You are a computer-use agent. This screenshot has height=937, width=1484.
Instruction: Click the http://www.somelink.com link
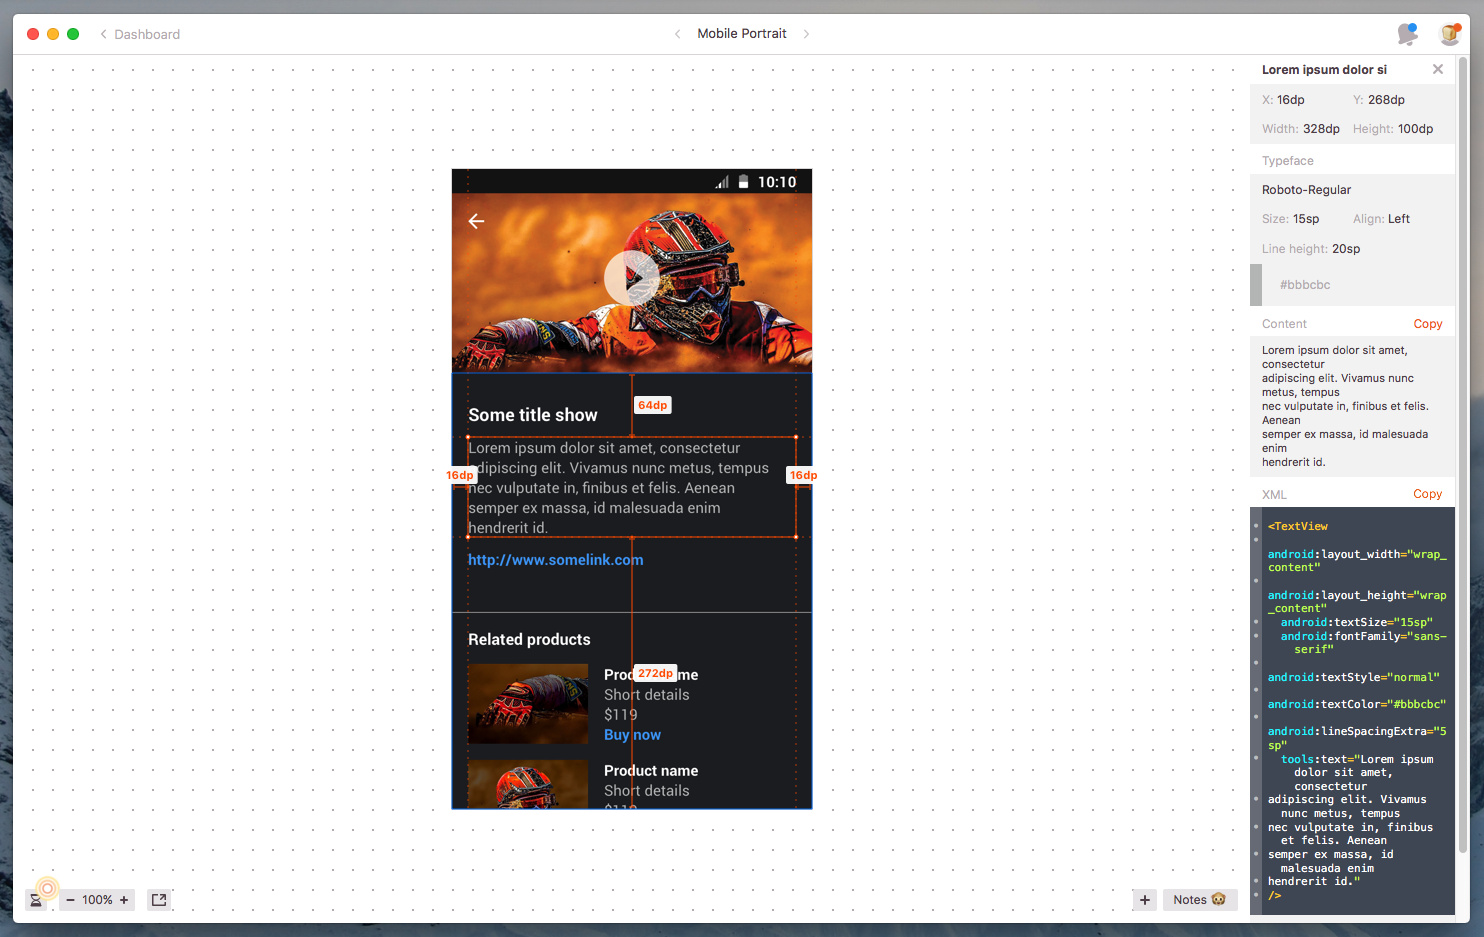pyautogui.click(x=555, y=560)
